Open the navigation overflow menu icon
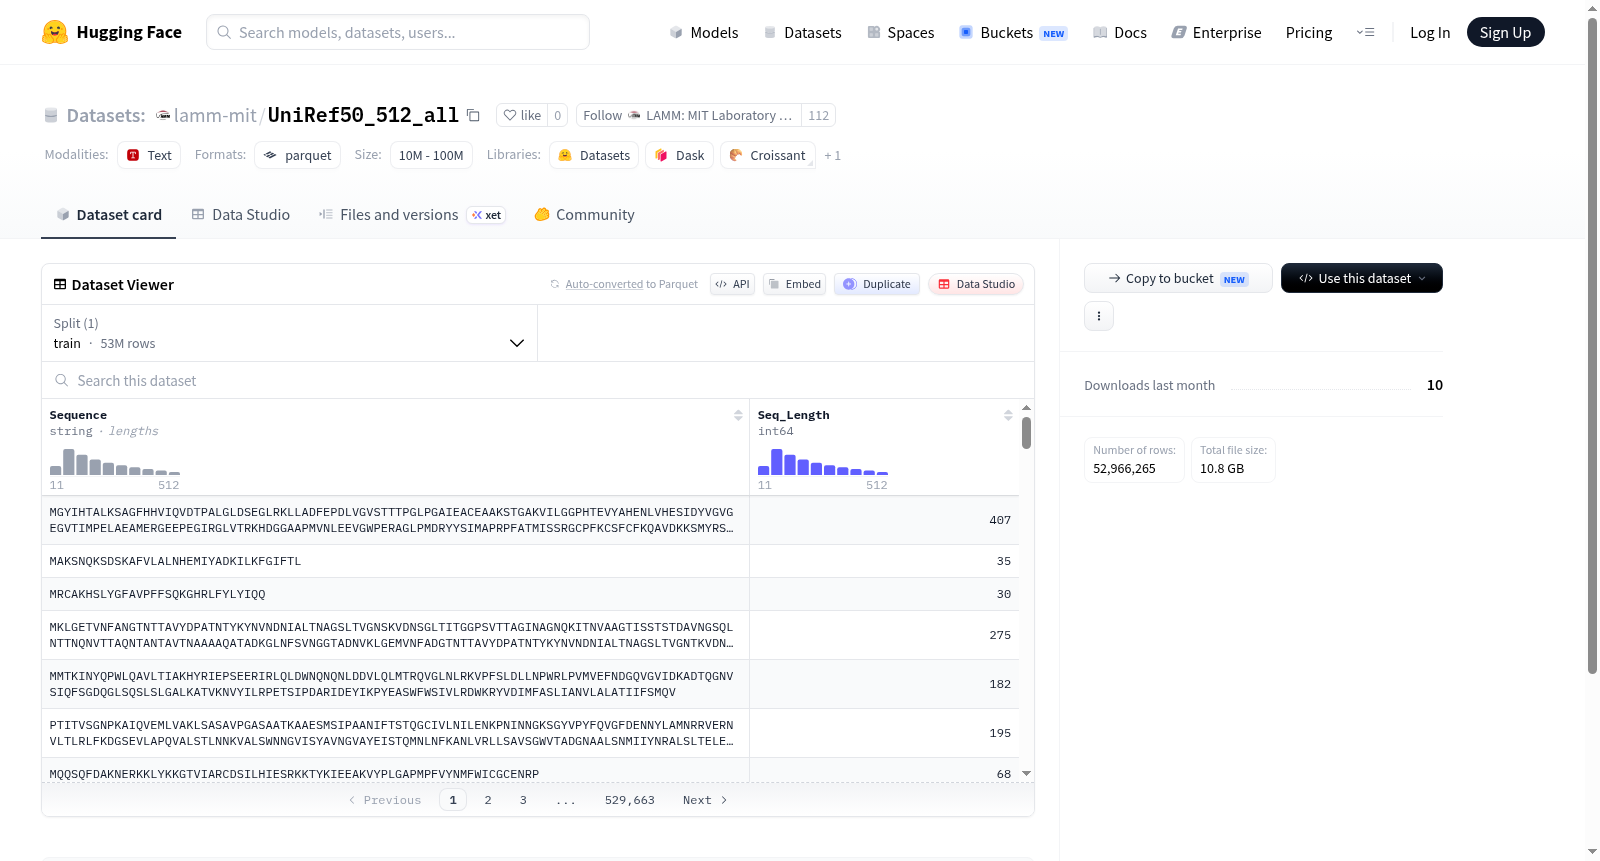This screenshot has height=861, width=1600. click(x=1365, y=32)
